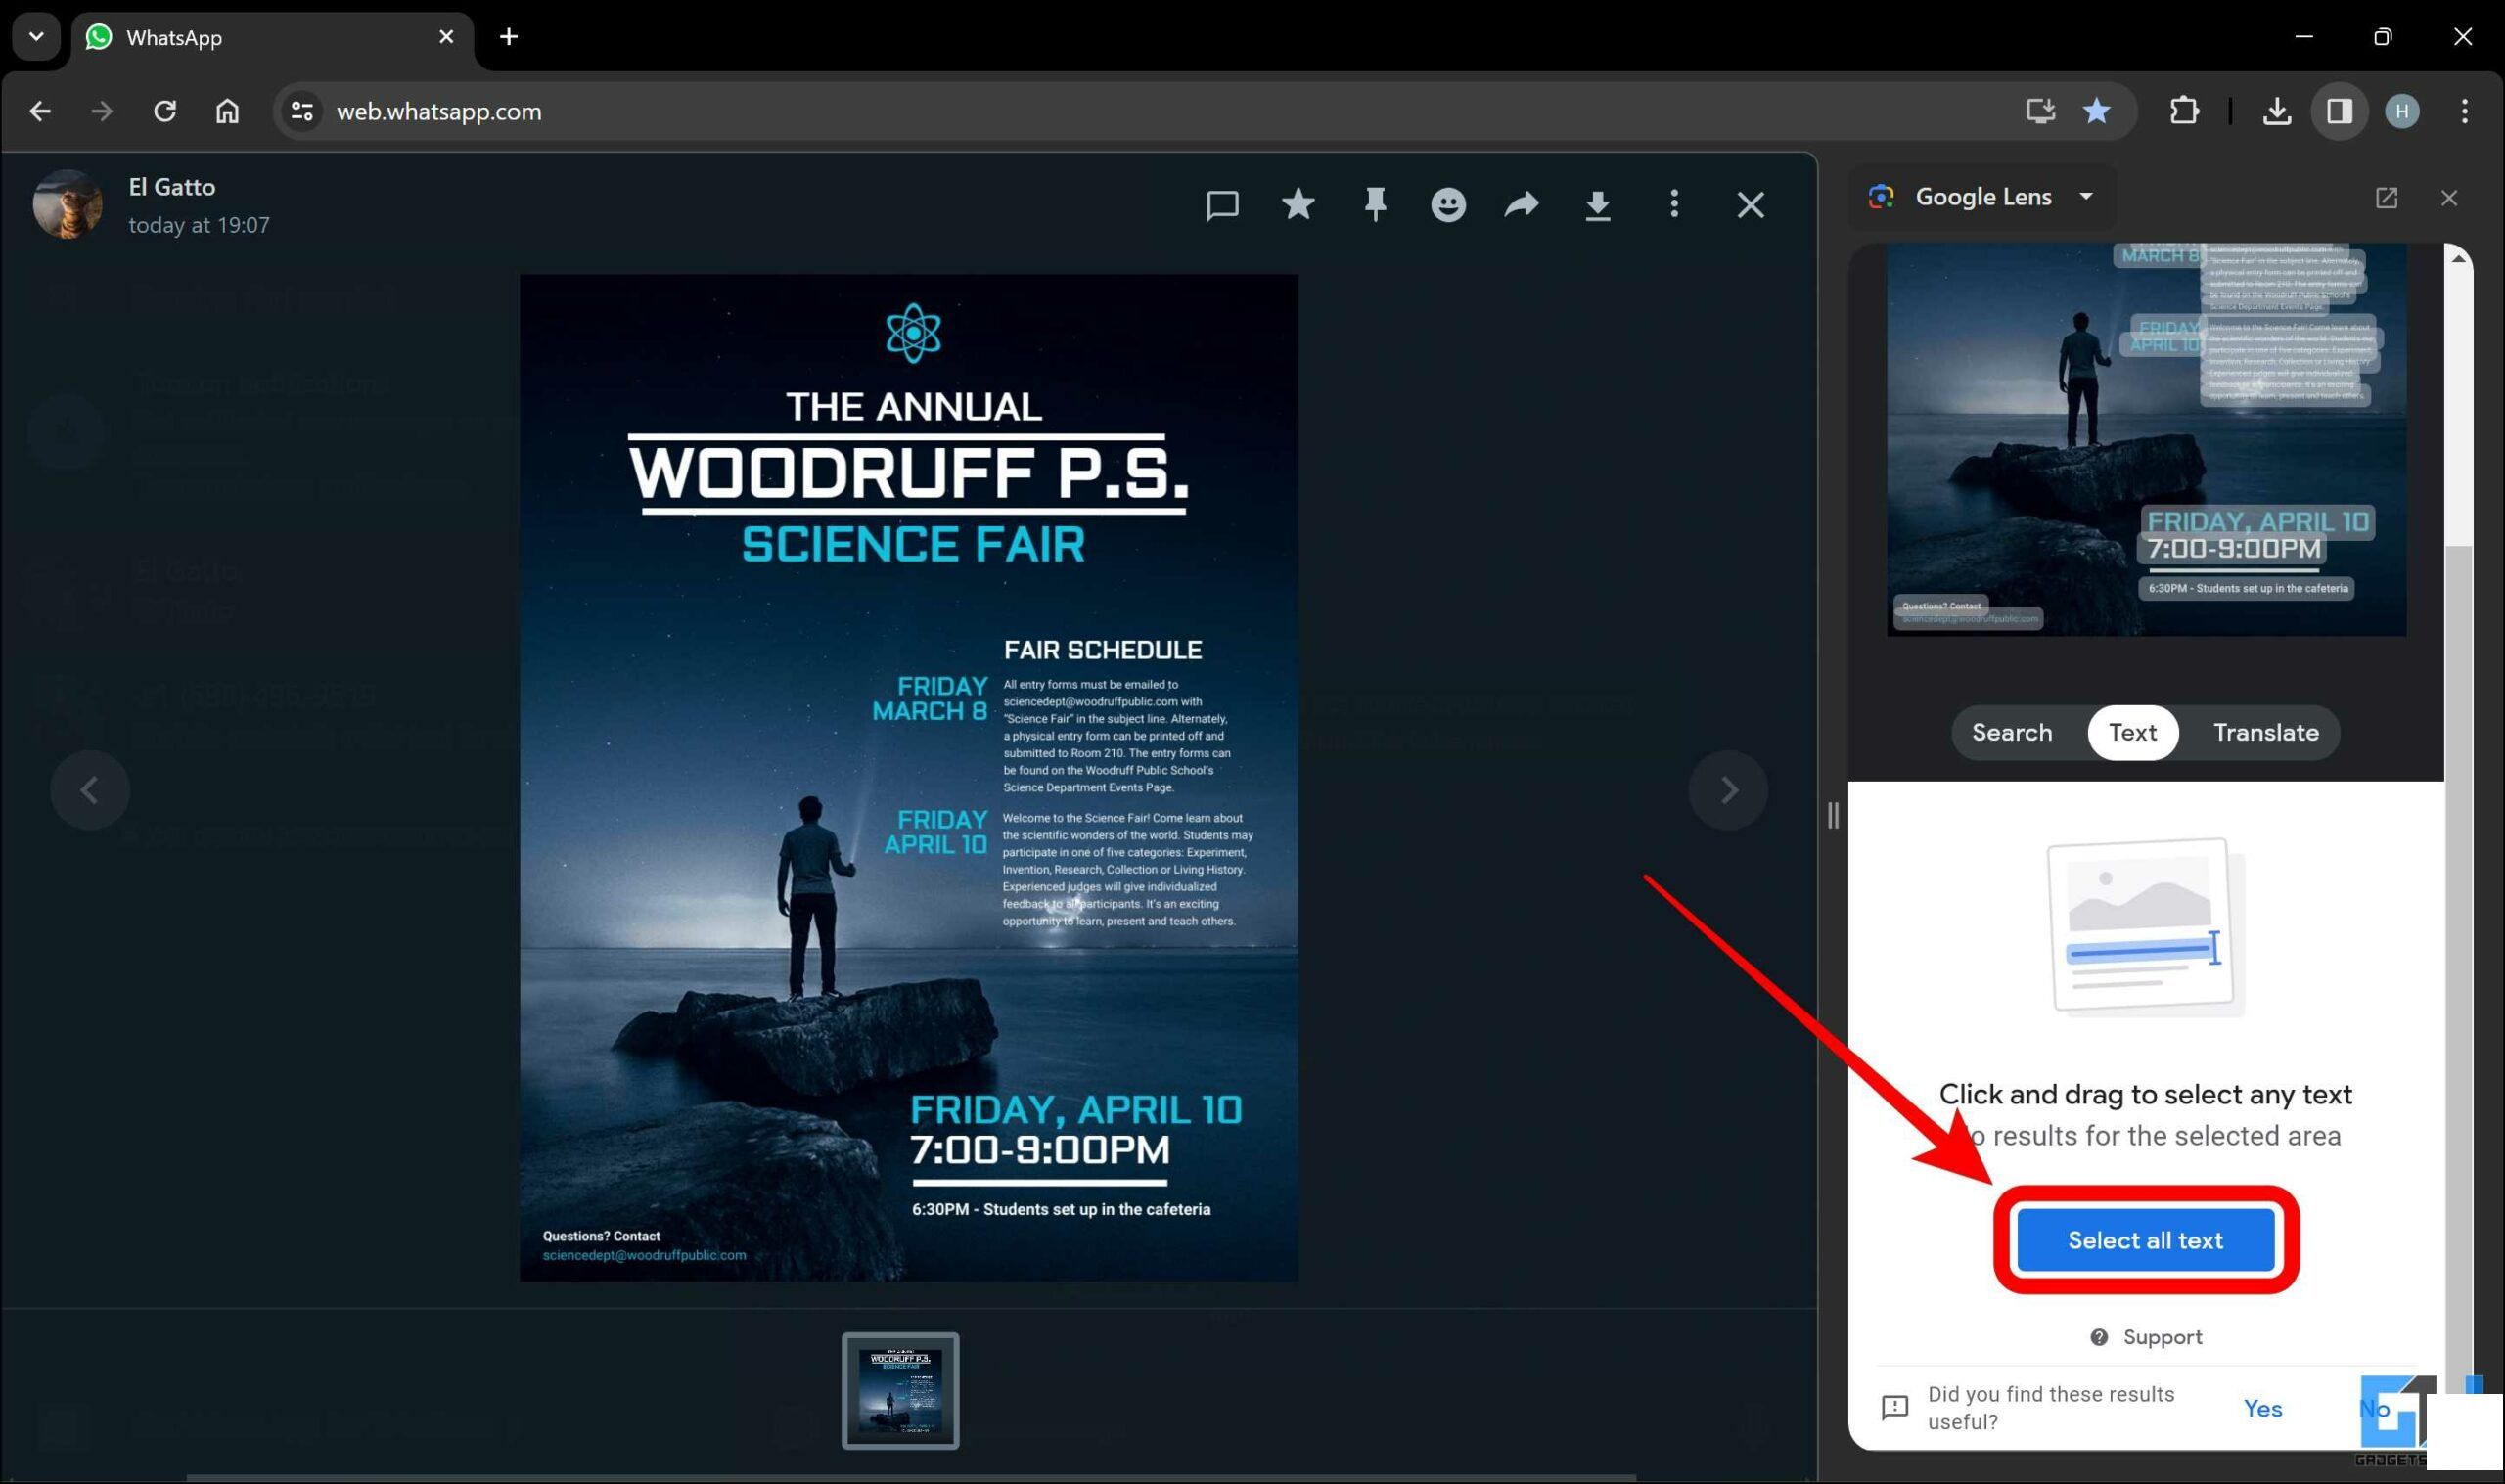Click the more options three-dot icon
Image resolution: width=2505 pixels, height=1484 pixels.
(1674, 202)
